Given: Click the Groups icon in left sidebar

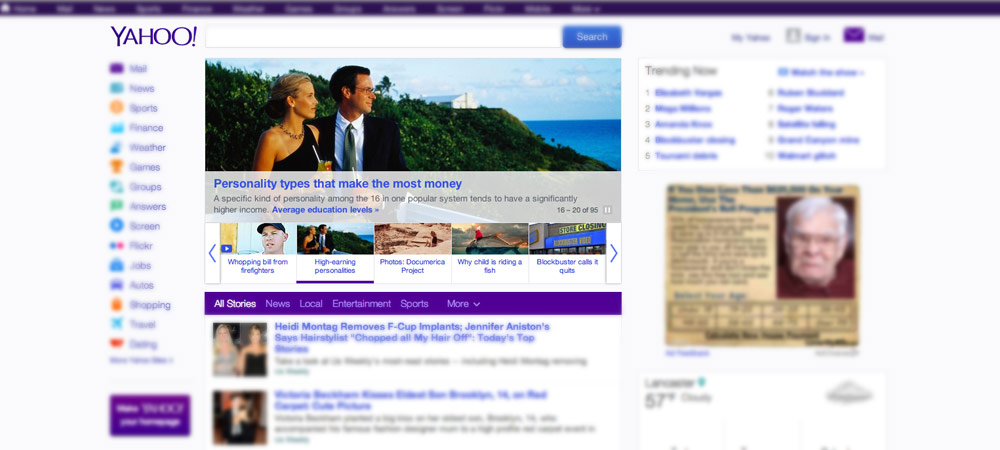Looking at the screenshot, I should (117, 187).
